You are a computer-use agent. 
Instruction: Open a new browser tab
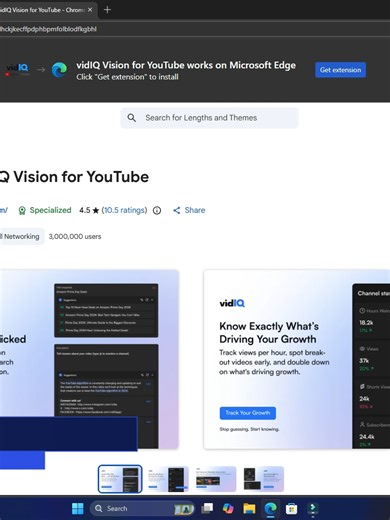tap(107, 10)
